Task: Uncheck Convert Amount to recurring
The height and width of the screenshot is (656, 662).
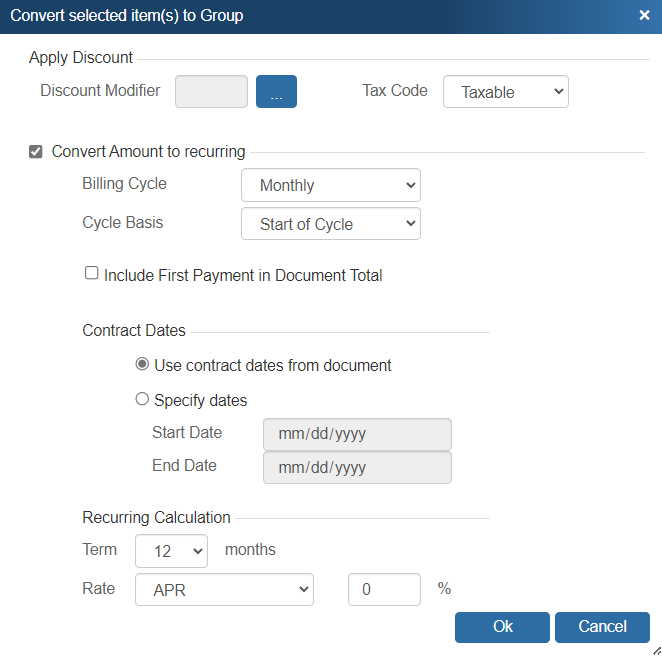Action: coord(36,152)
